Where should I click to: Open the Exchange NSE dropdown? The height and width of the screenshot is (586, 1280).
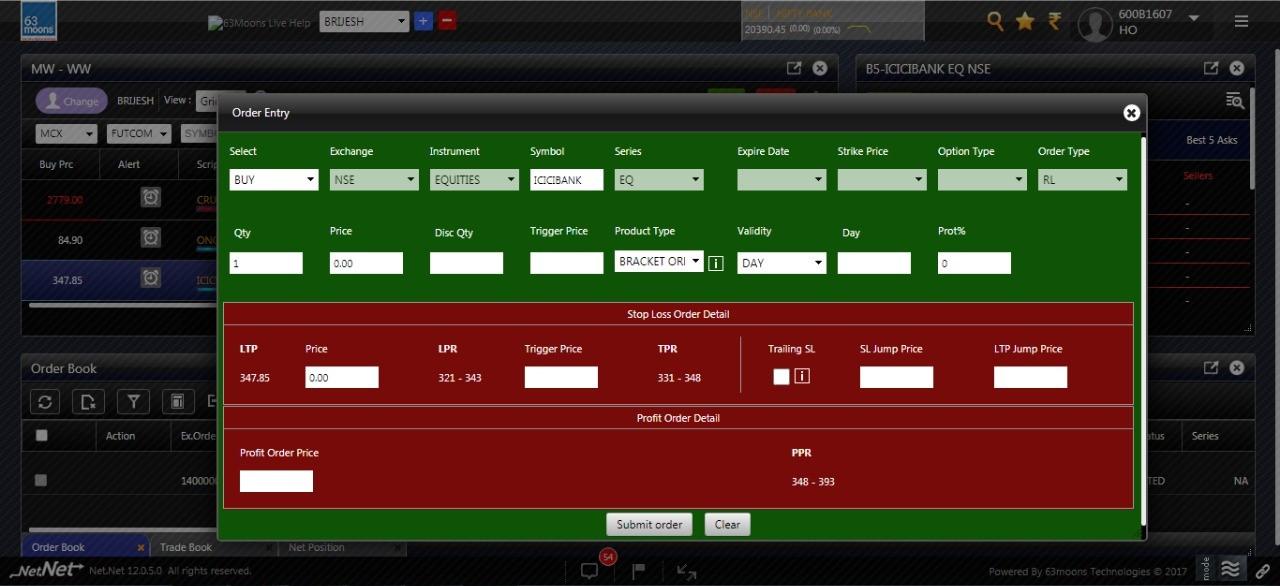pyautogui.click(x=374, y=180)
